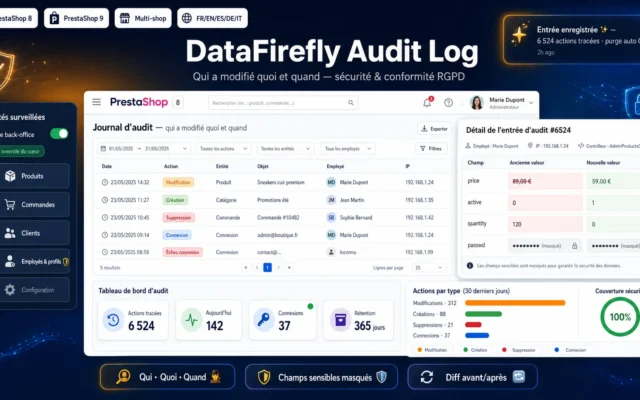Viewport: 640px width, 400px height.
Task: Click the orange Modifications bar in the chart
Action: click(515, 303)
